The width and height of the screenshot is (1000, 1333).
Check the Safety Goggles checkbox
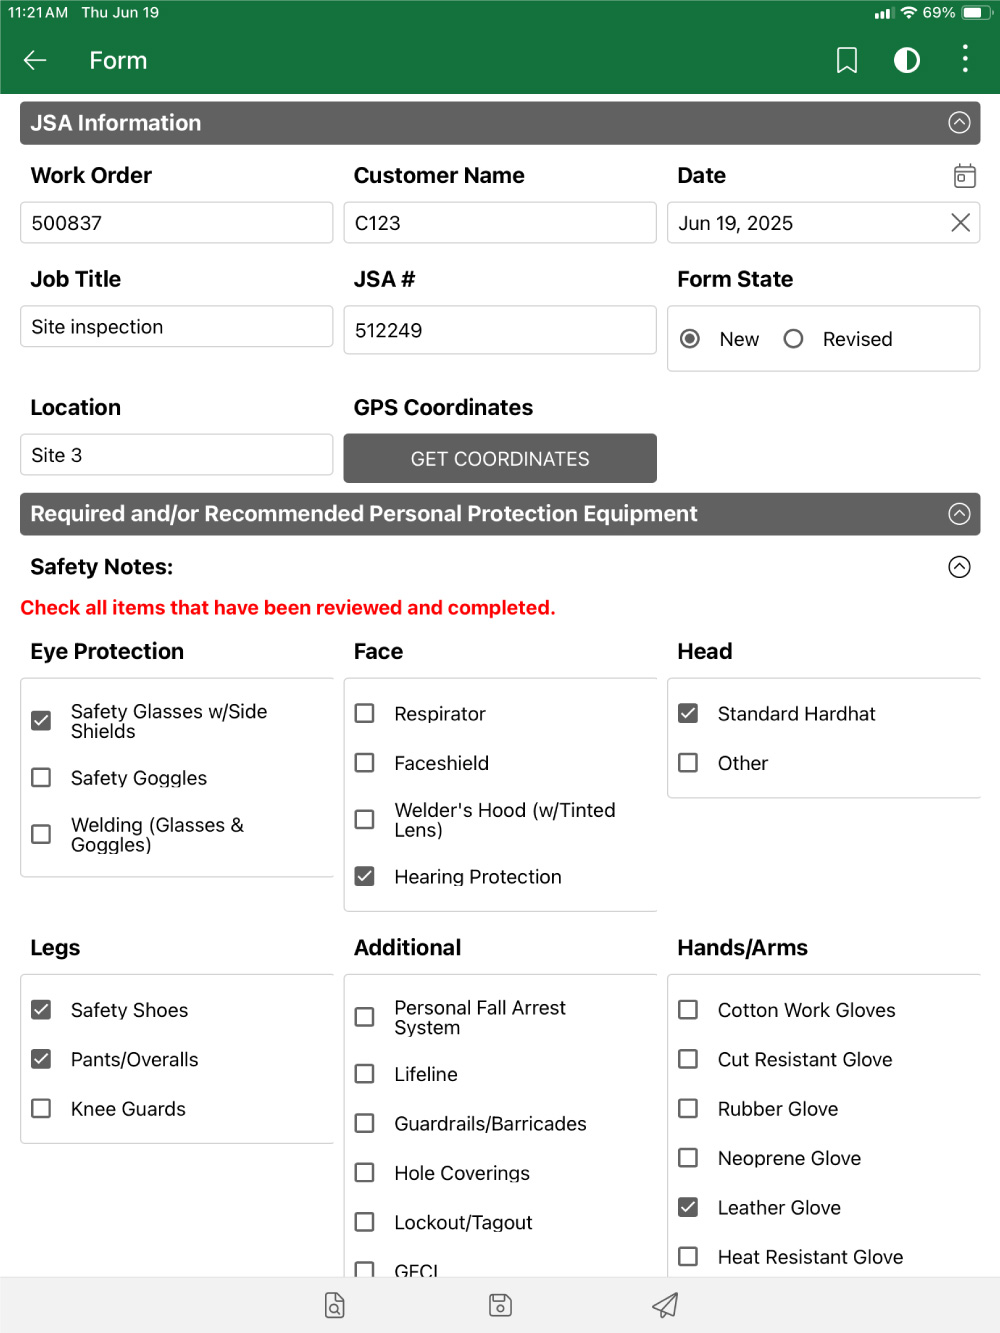41,778
